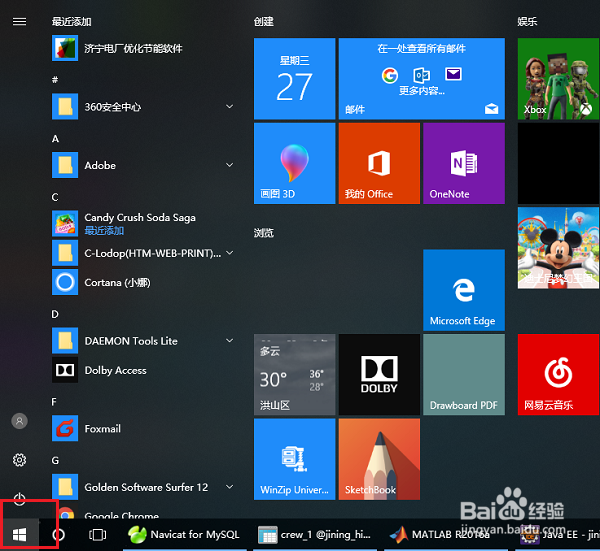Switch to MATLAB R2016a on taskbar

click(444, 535)
